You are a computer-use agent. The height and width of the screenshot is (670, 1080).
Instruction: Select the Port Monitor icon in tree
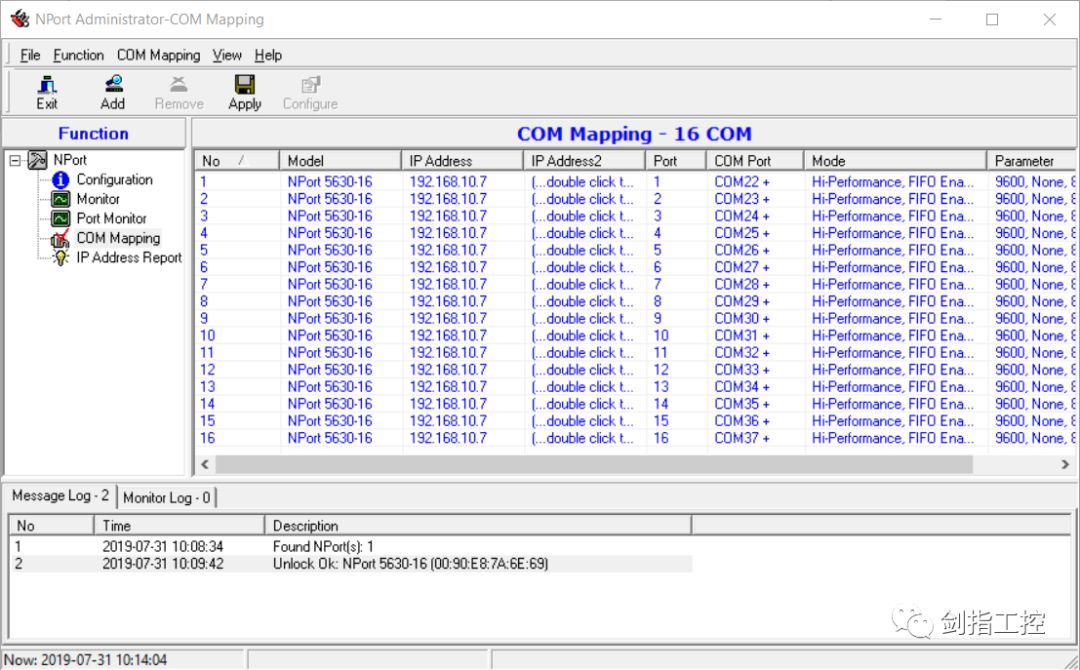click(61, 218)
